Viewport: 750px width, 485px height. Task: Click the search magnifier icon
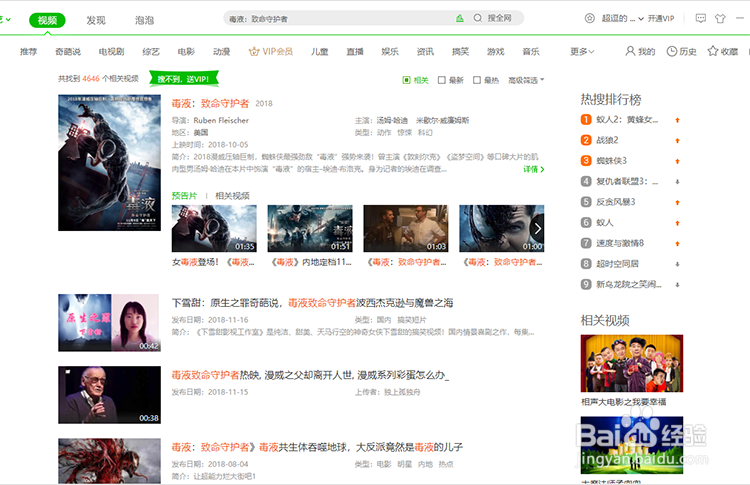click(477, 18)
